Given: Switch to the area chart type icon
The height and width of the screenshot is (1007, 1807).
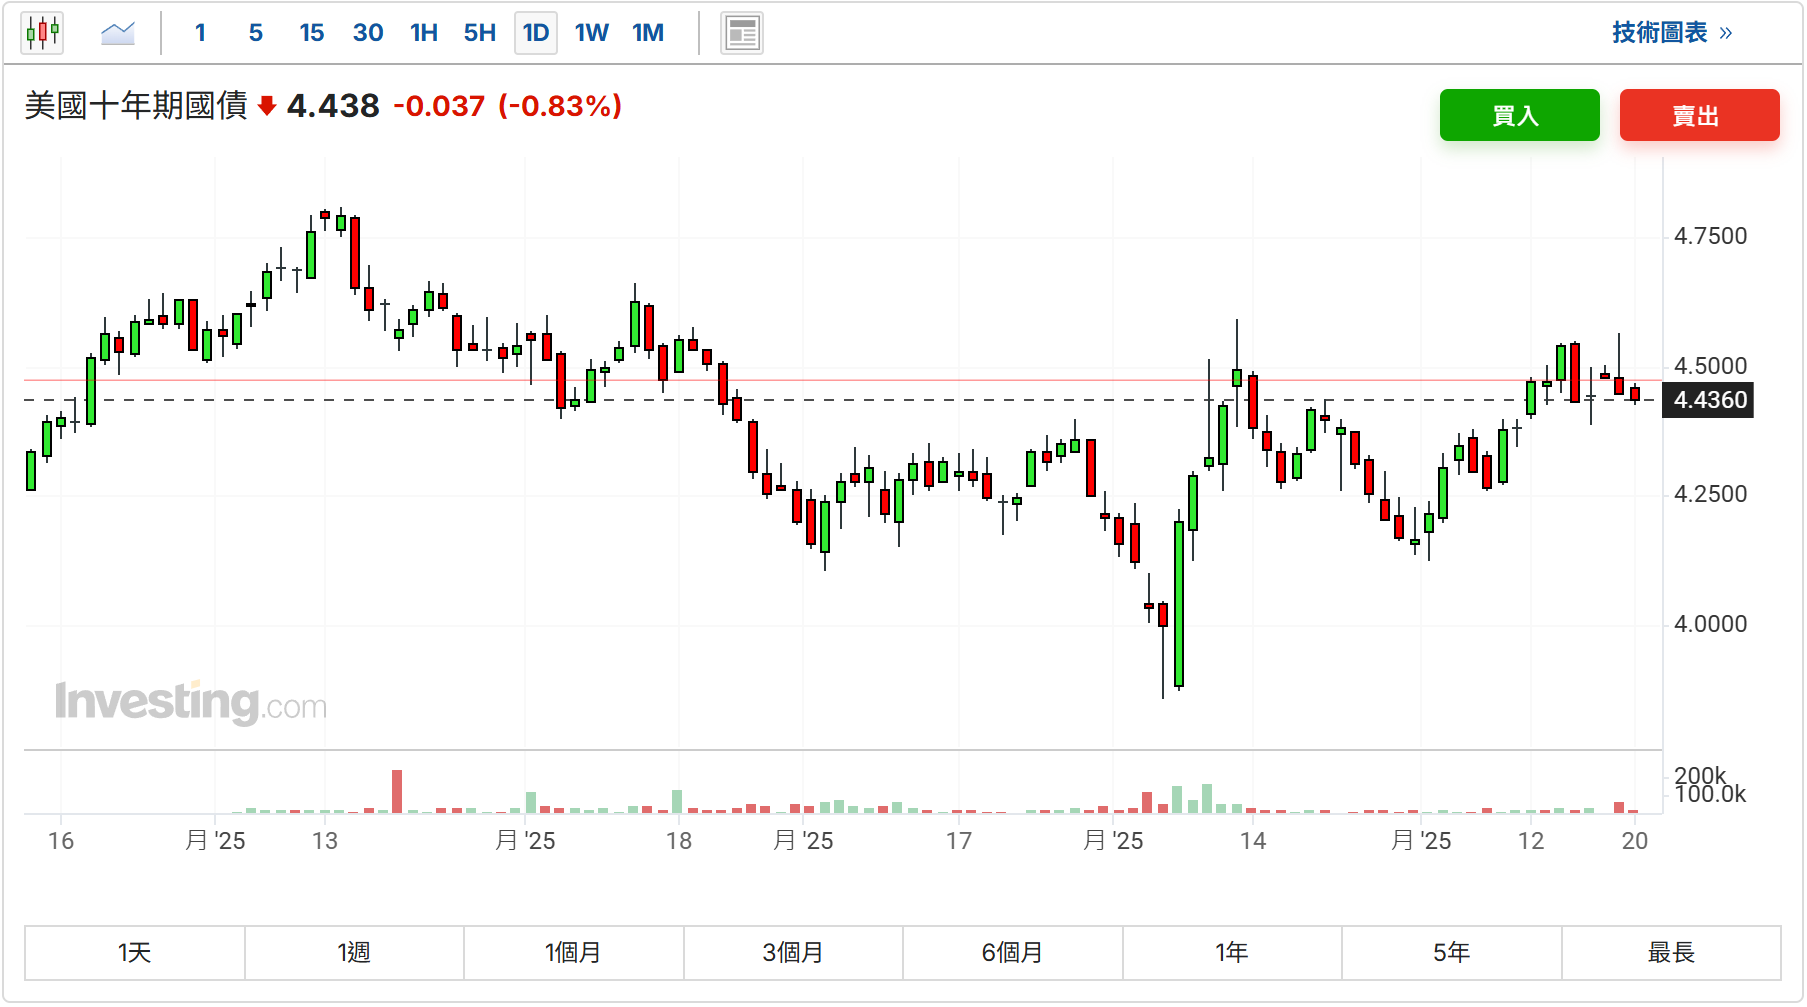Looking at the screenshot, I should pos(118,33).
